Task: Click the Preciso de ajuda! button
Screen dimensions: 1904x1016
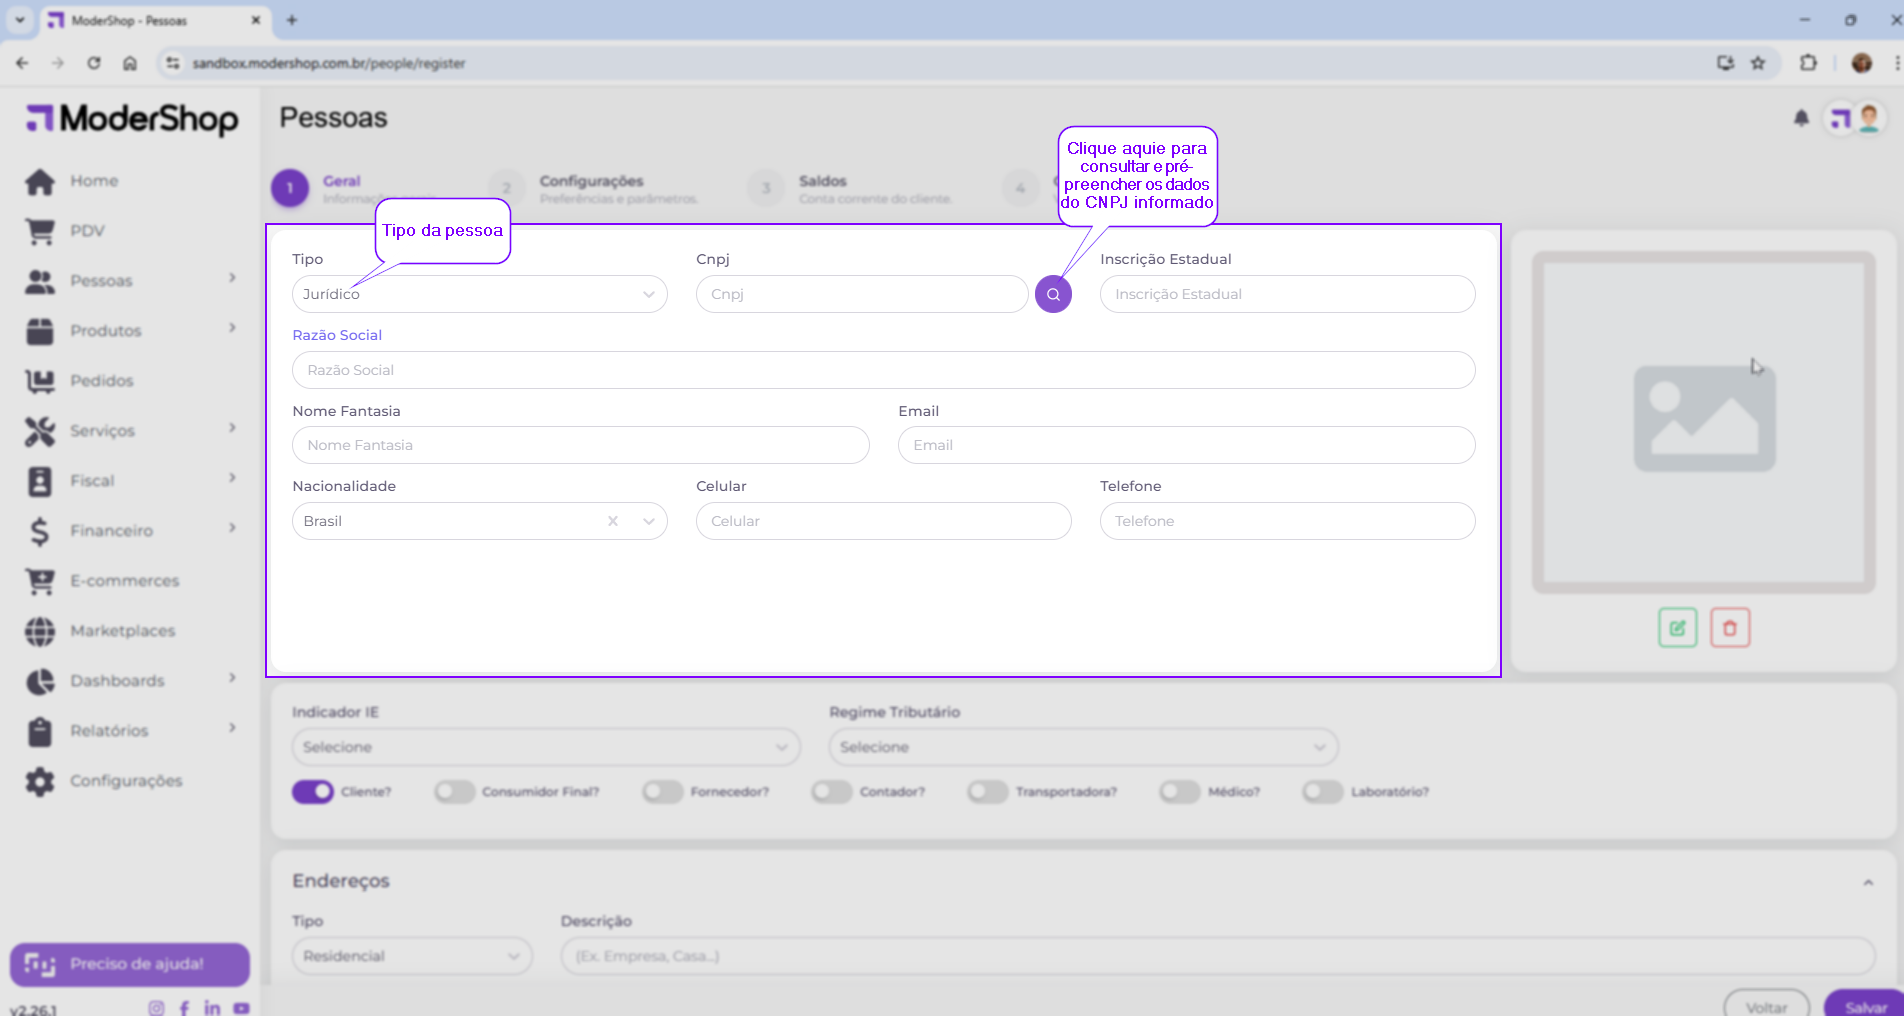Action: pyautogui.click(x=130, y=964)
